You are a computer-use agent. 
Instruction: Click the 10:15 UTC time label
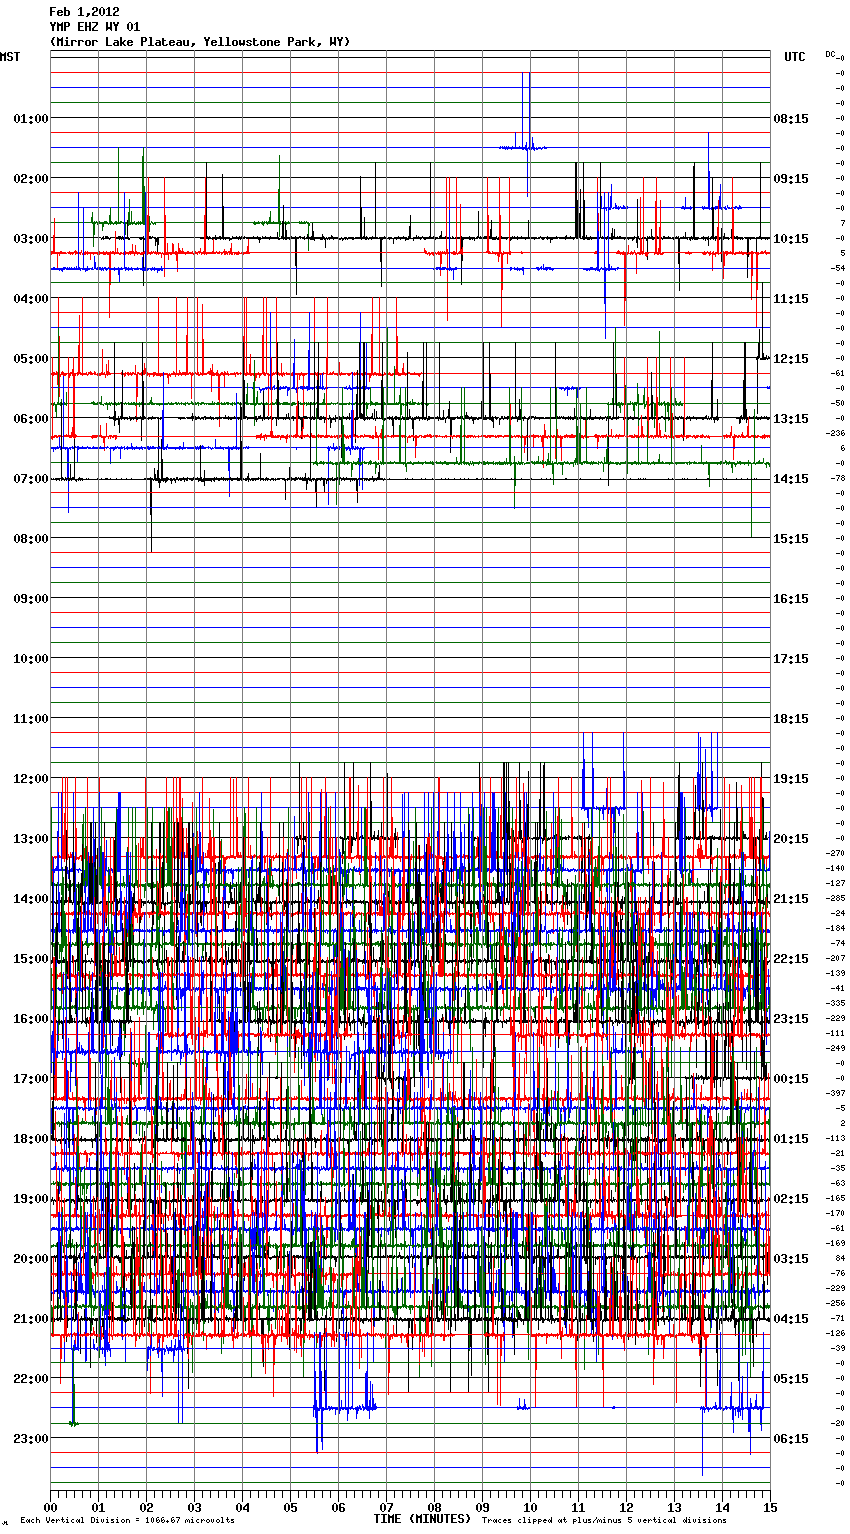tap(791, 239)
